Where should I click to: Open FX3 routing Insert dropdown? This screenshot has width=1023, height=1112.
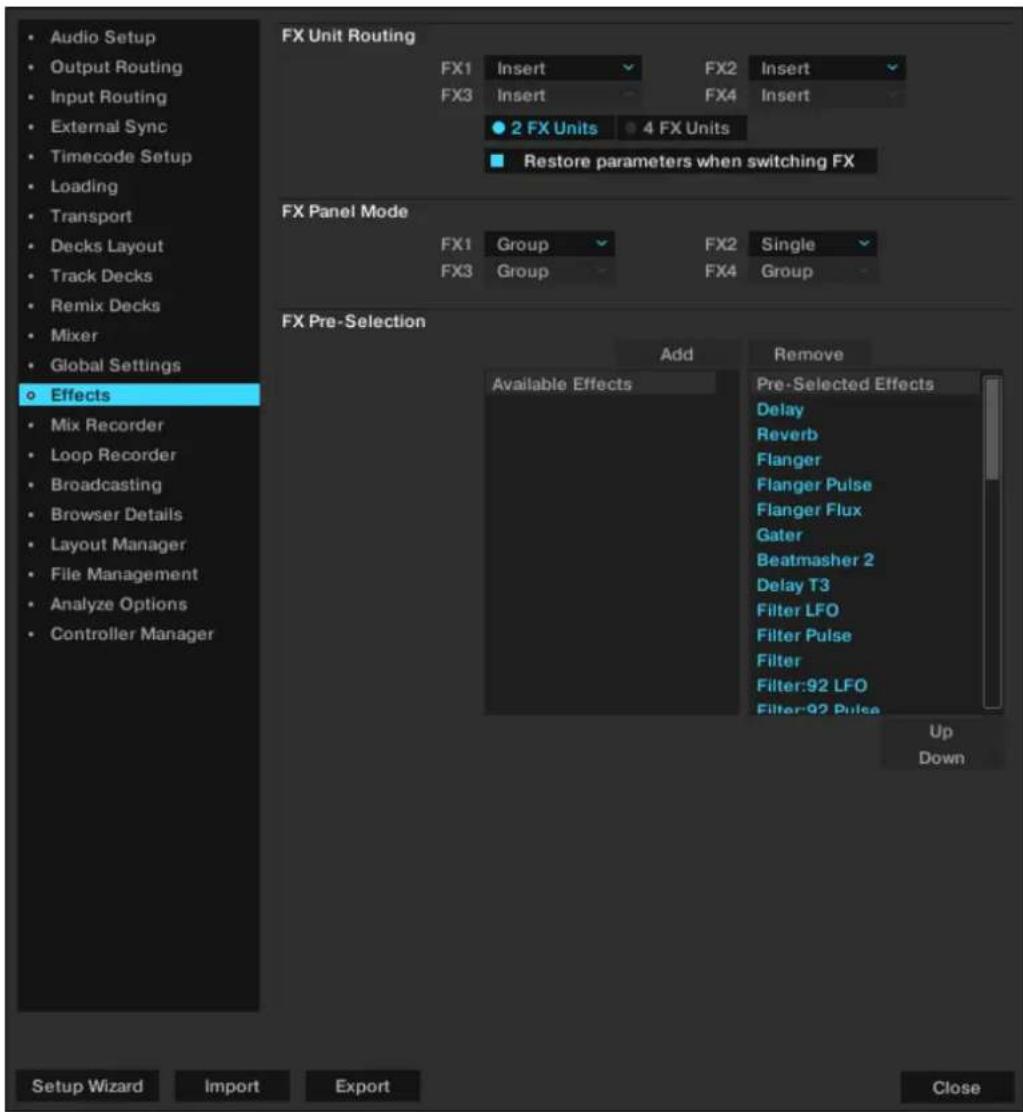[x=563, y=95]
